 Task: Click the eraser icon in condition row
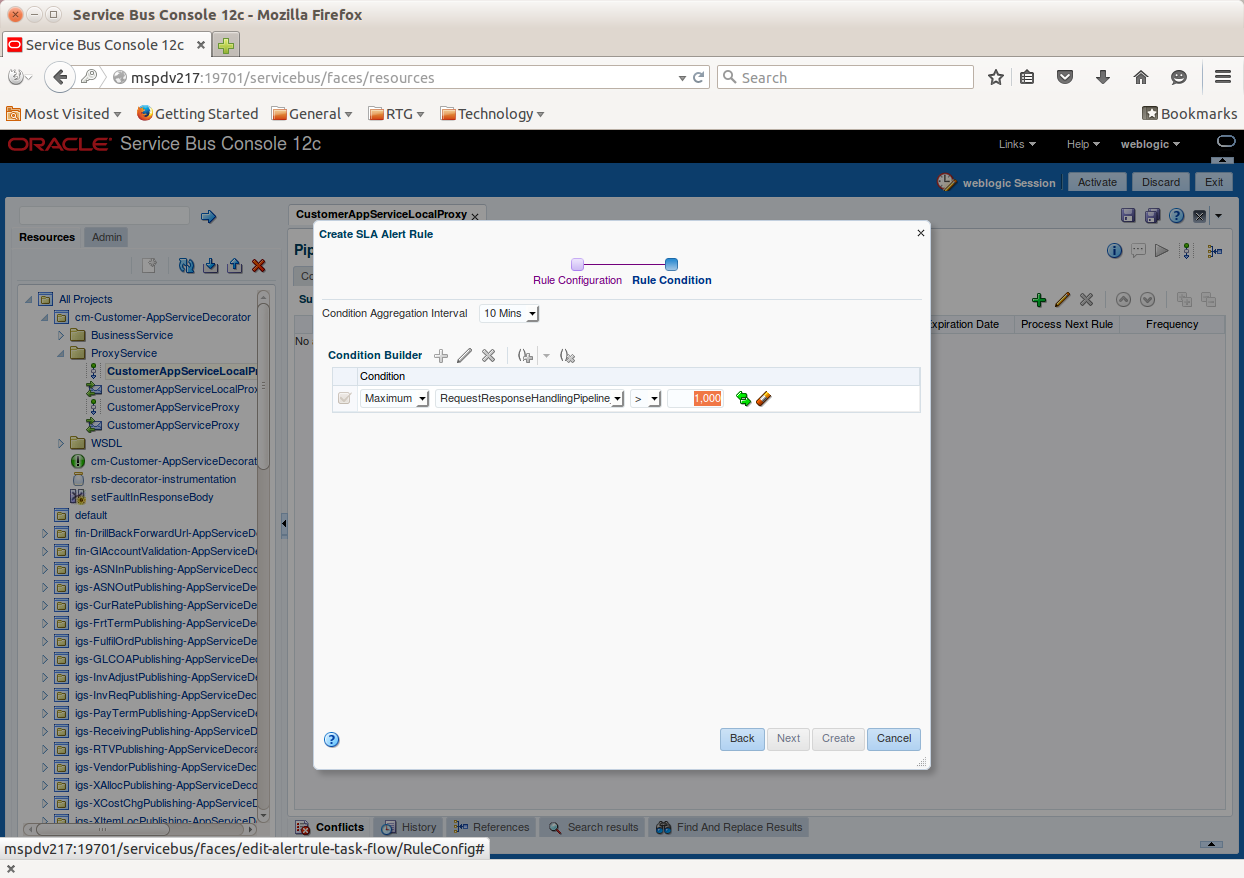coord(764,398)
